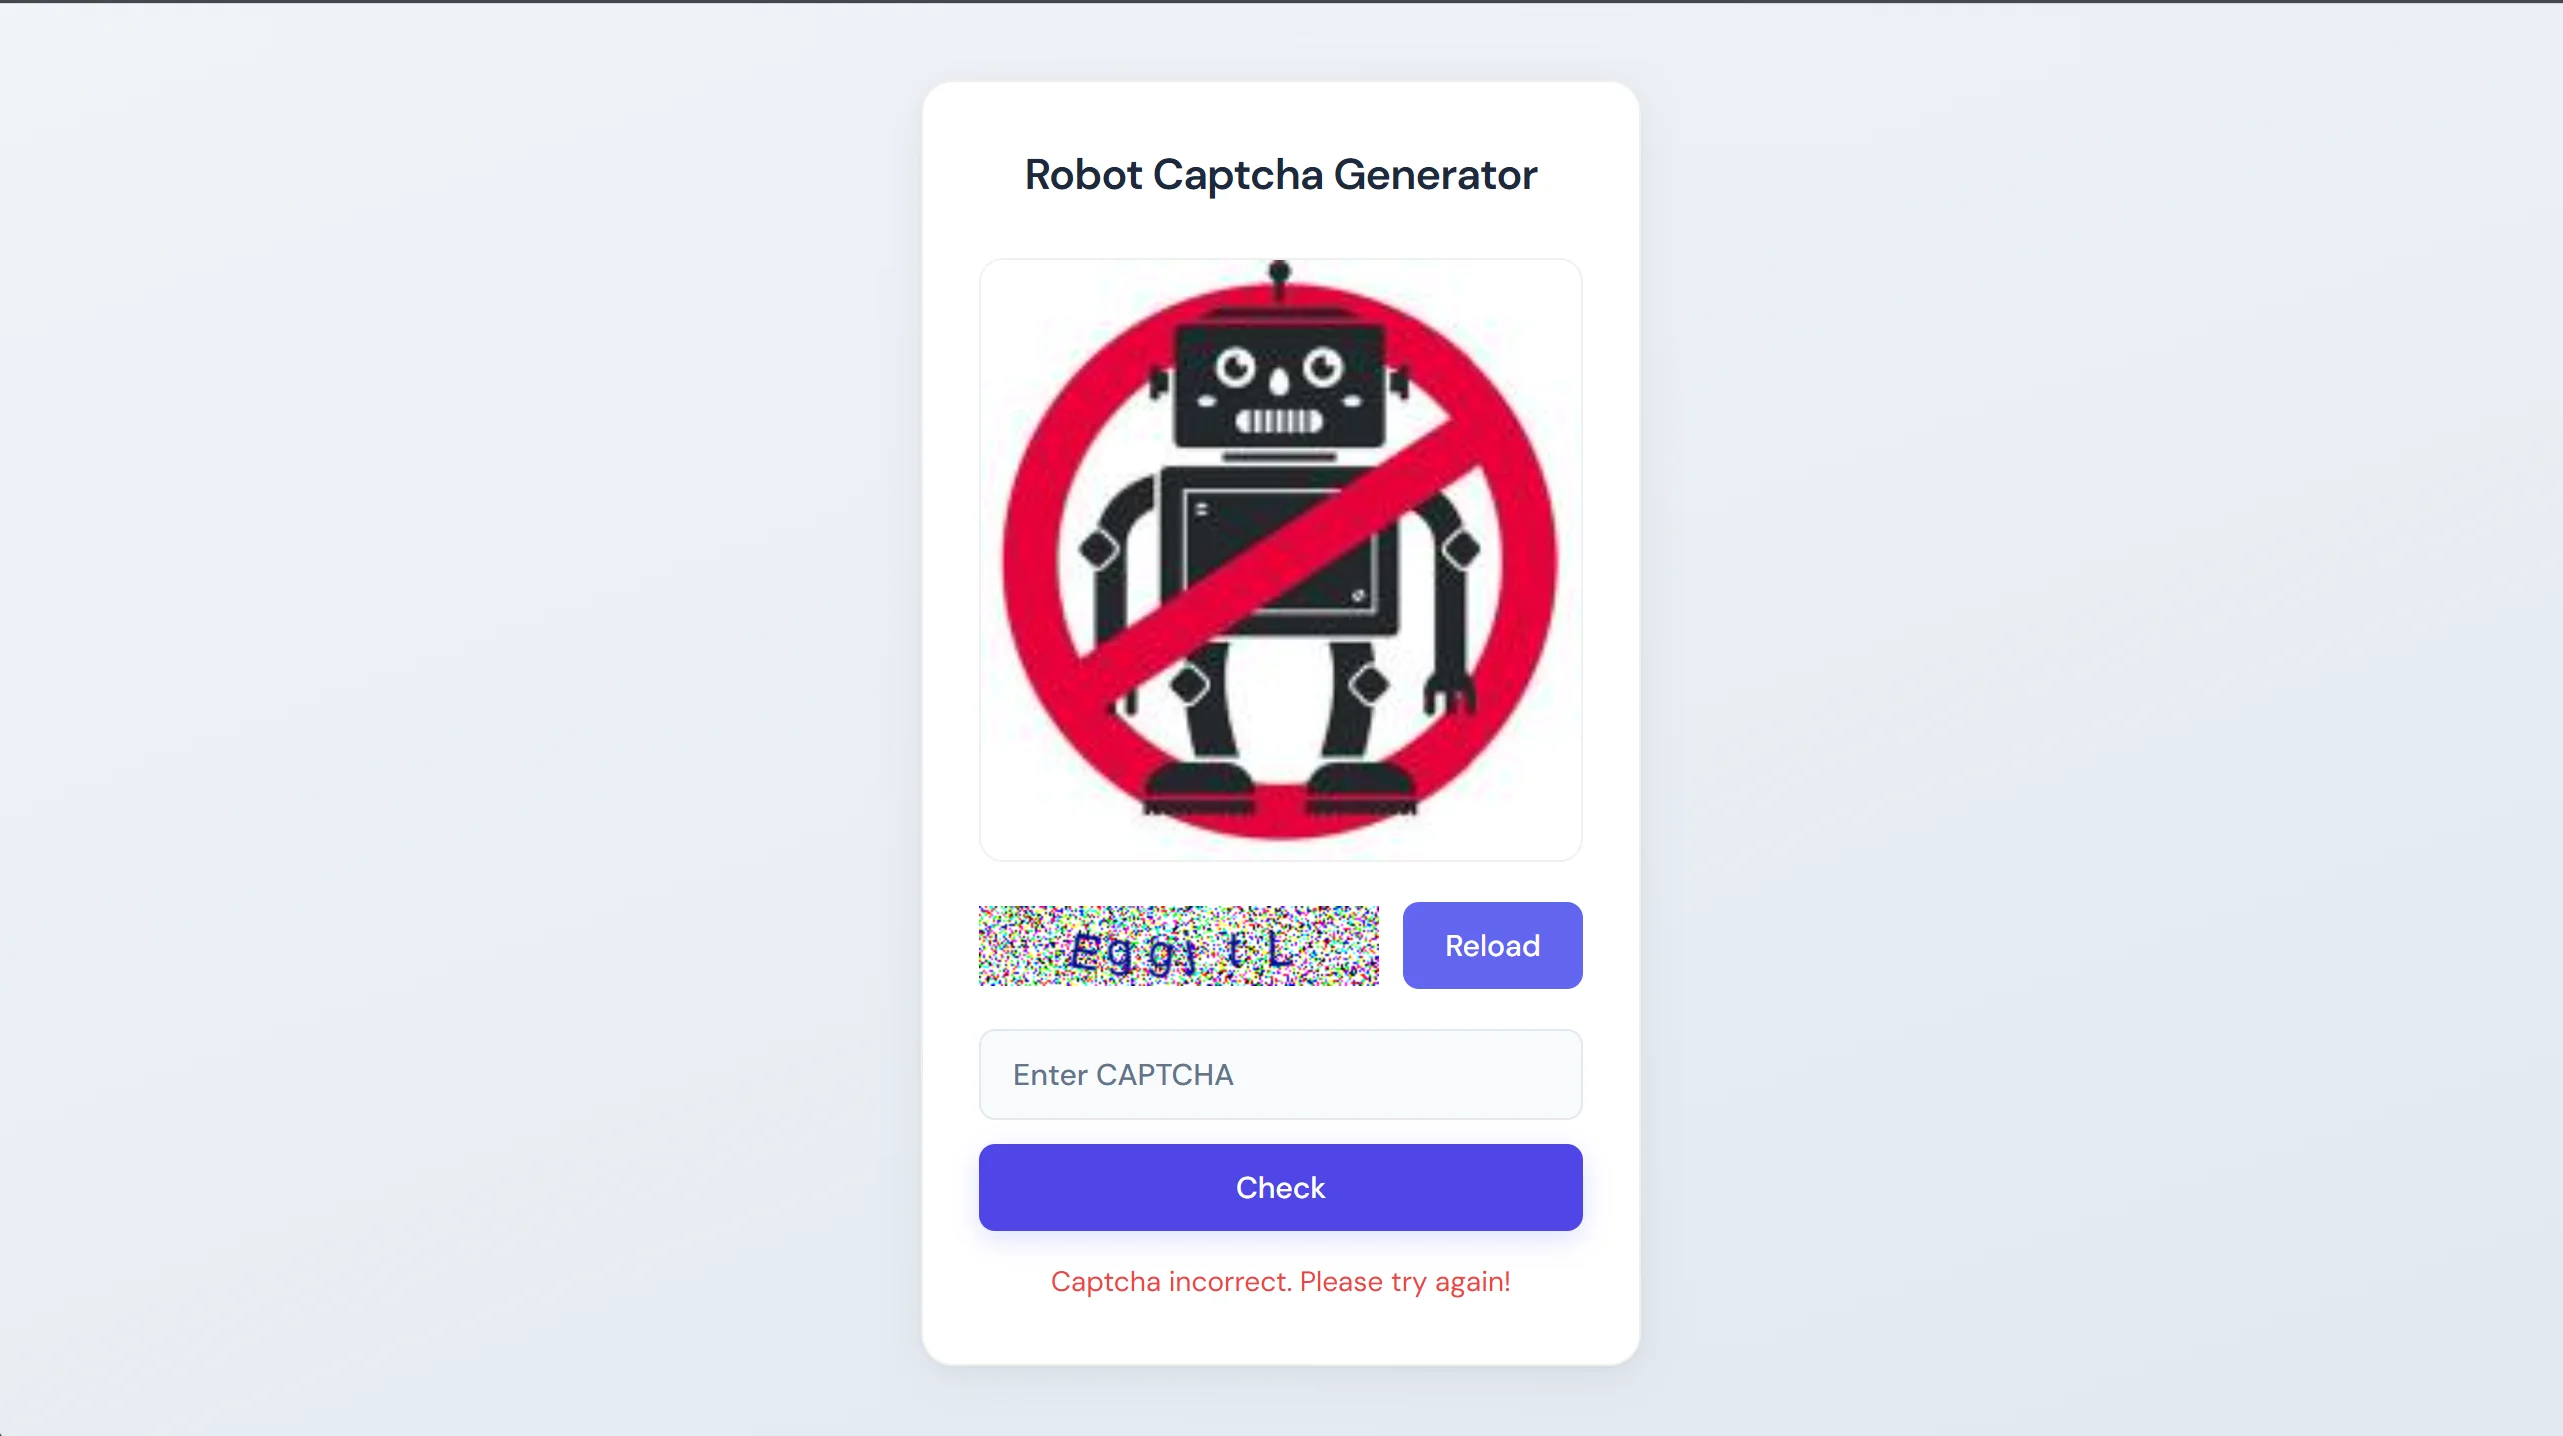Click the robot's foot on the left
The height and width of the screenshot is (1436, 2563).
(x=1199, y=786)
